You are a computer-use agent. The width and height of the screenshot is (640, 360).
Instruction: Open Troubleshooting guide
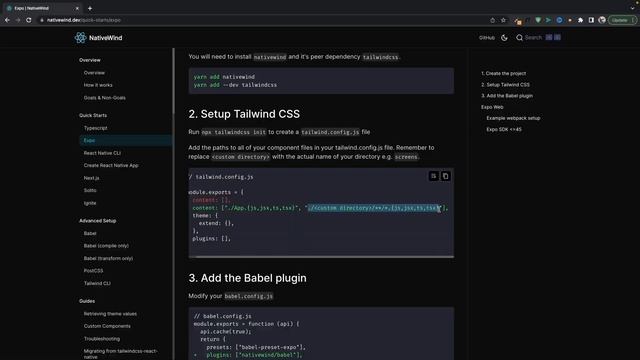[x=102, y=339]
